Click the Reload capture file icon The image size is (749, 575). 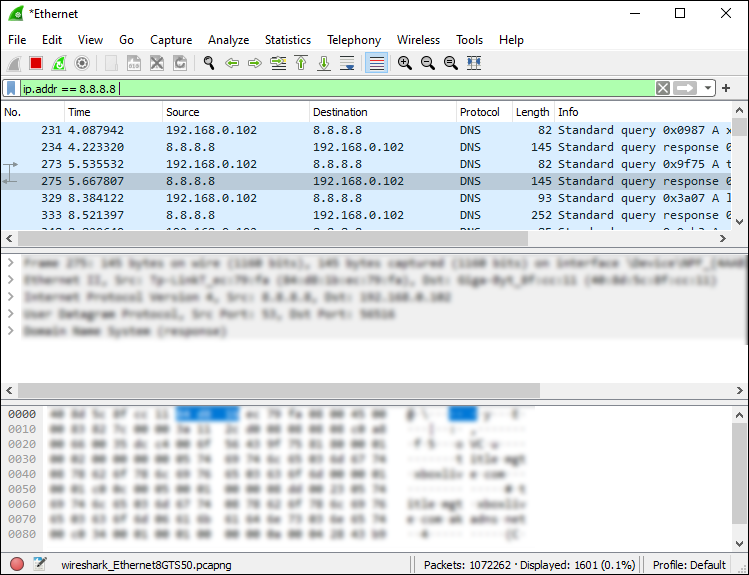coord(180,63)
